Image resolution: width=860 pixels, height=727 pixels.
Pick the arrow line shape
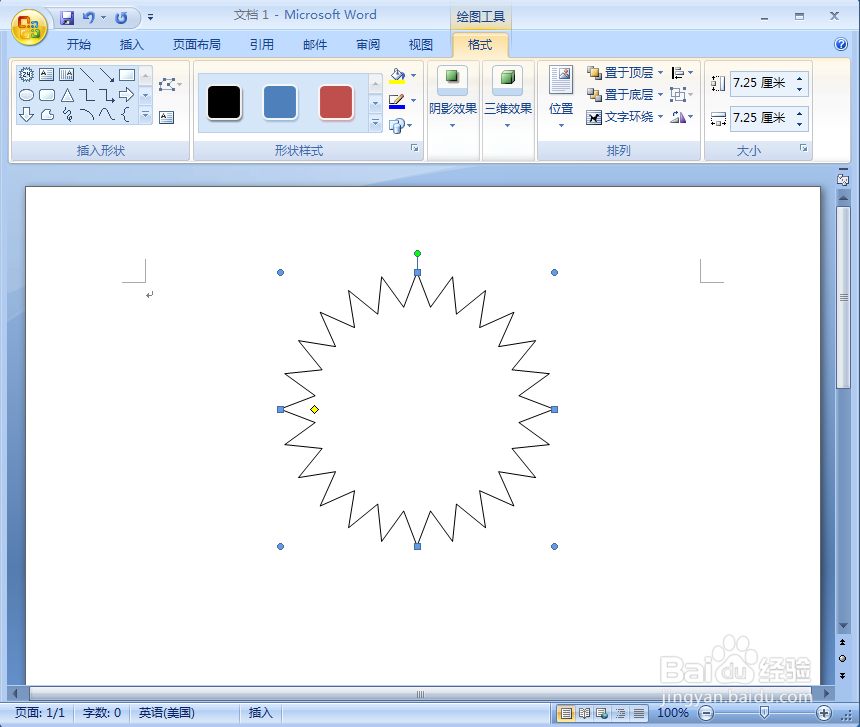(106, 74)
